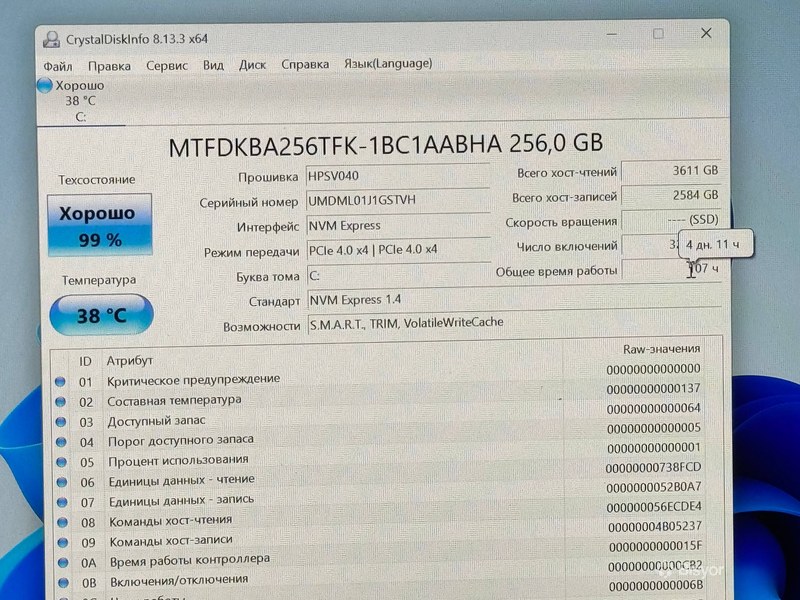The height and width of the screenshot is (600, 800).
Task: Click status dot of Единицы данных - запись row
Action: pos(62,502)
